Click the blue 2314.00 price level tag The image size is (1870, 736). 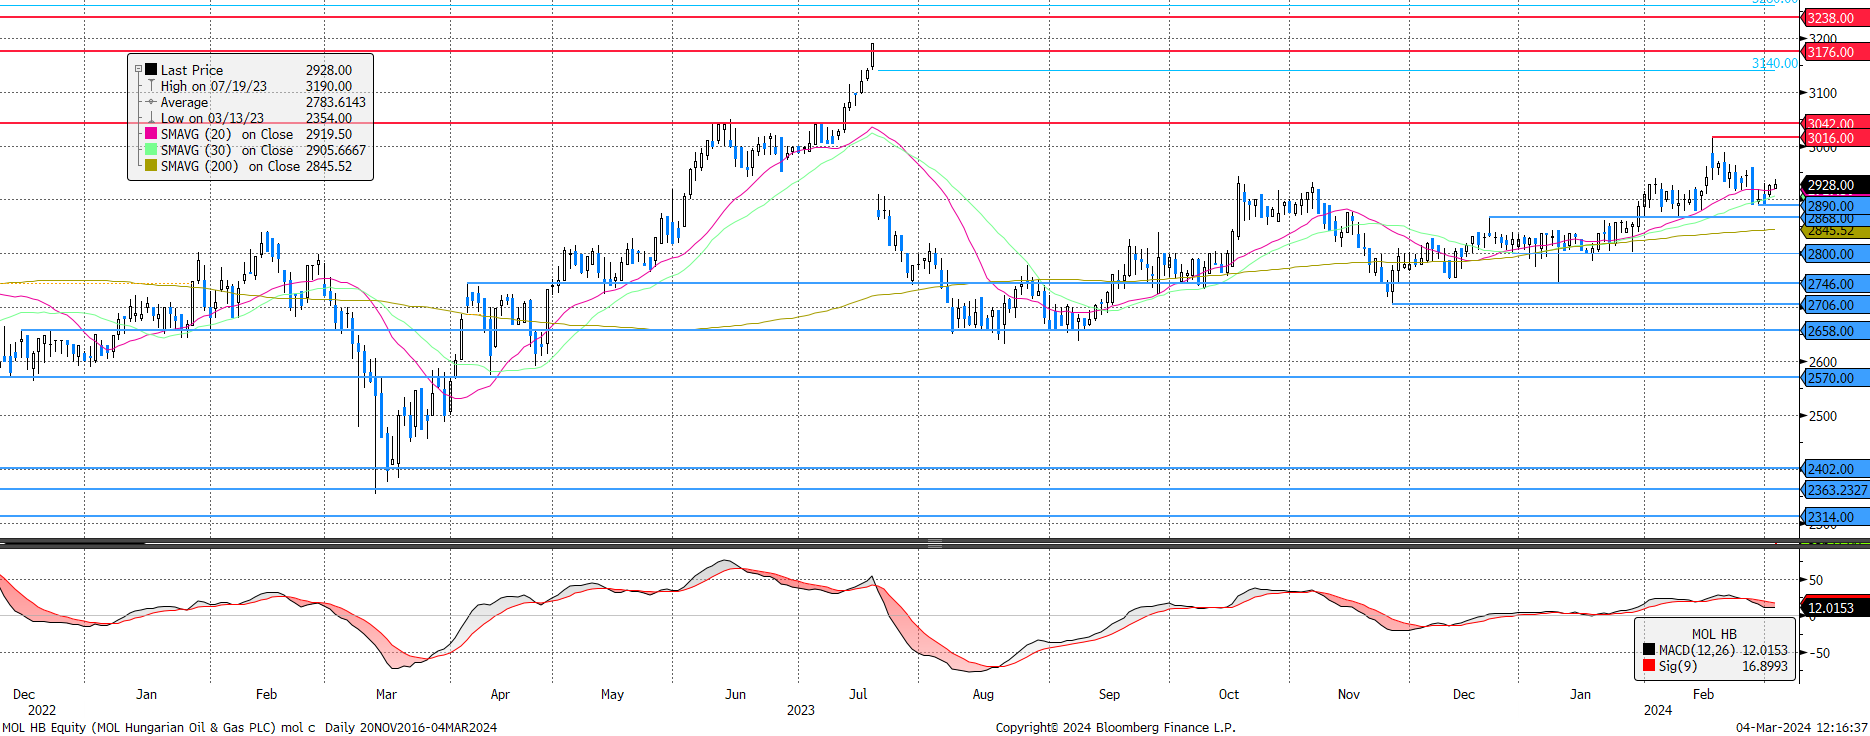pyautogui.click(x=1834, y=517)
